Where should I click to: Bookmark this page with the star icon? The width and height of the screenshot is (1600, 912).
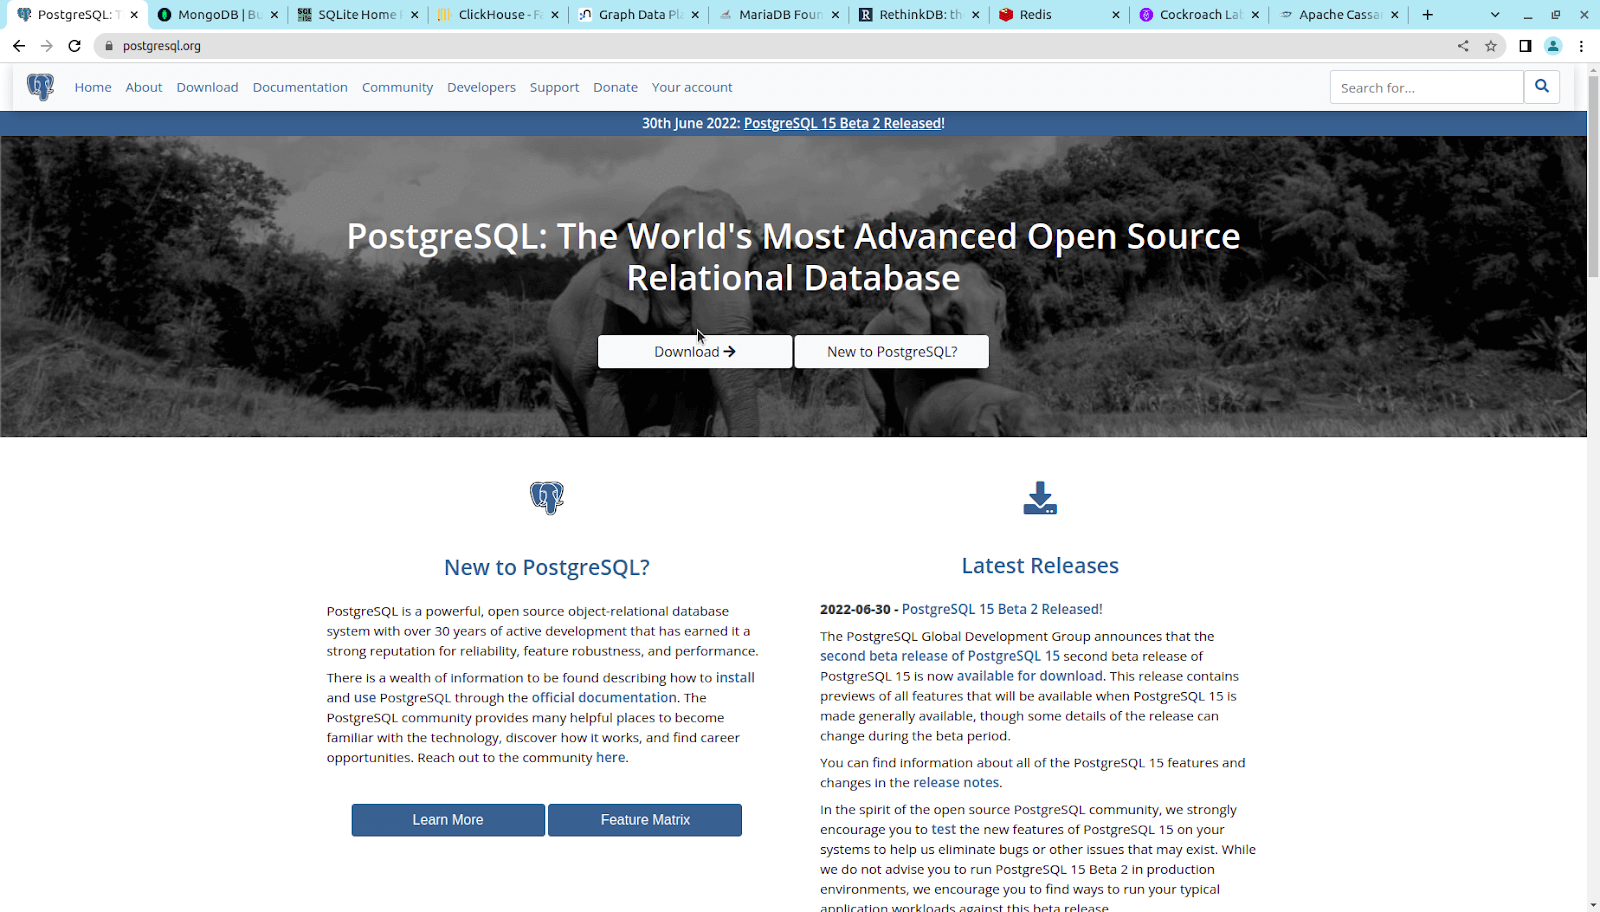tap(1491, 46)
